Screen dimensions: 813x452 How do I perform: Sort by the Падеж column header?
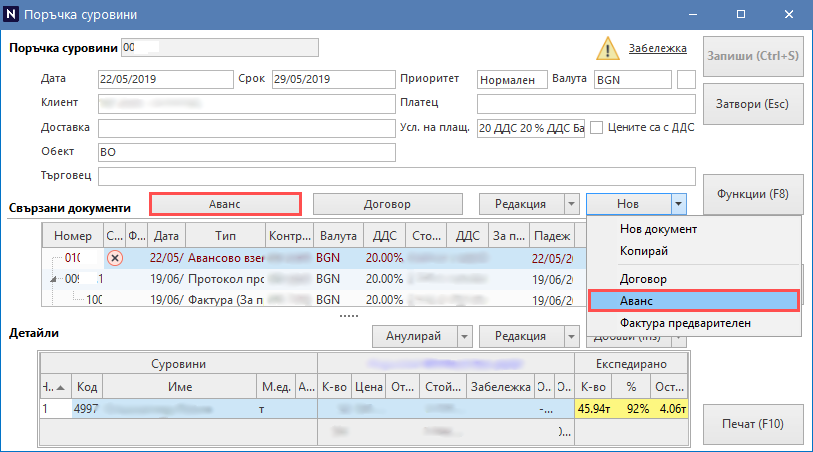(552, 236)
